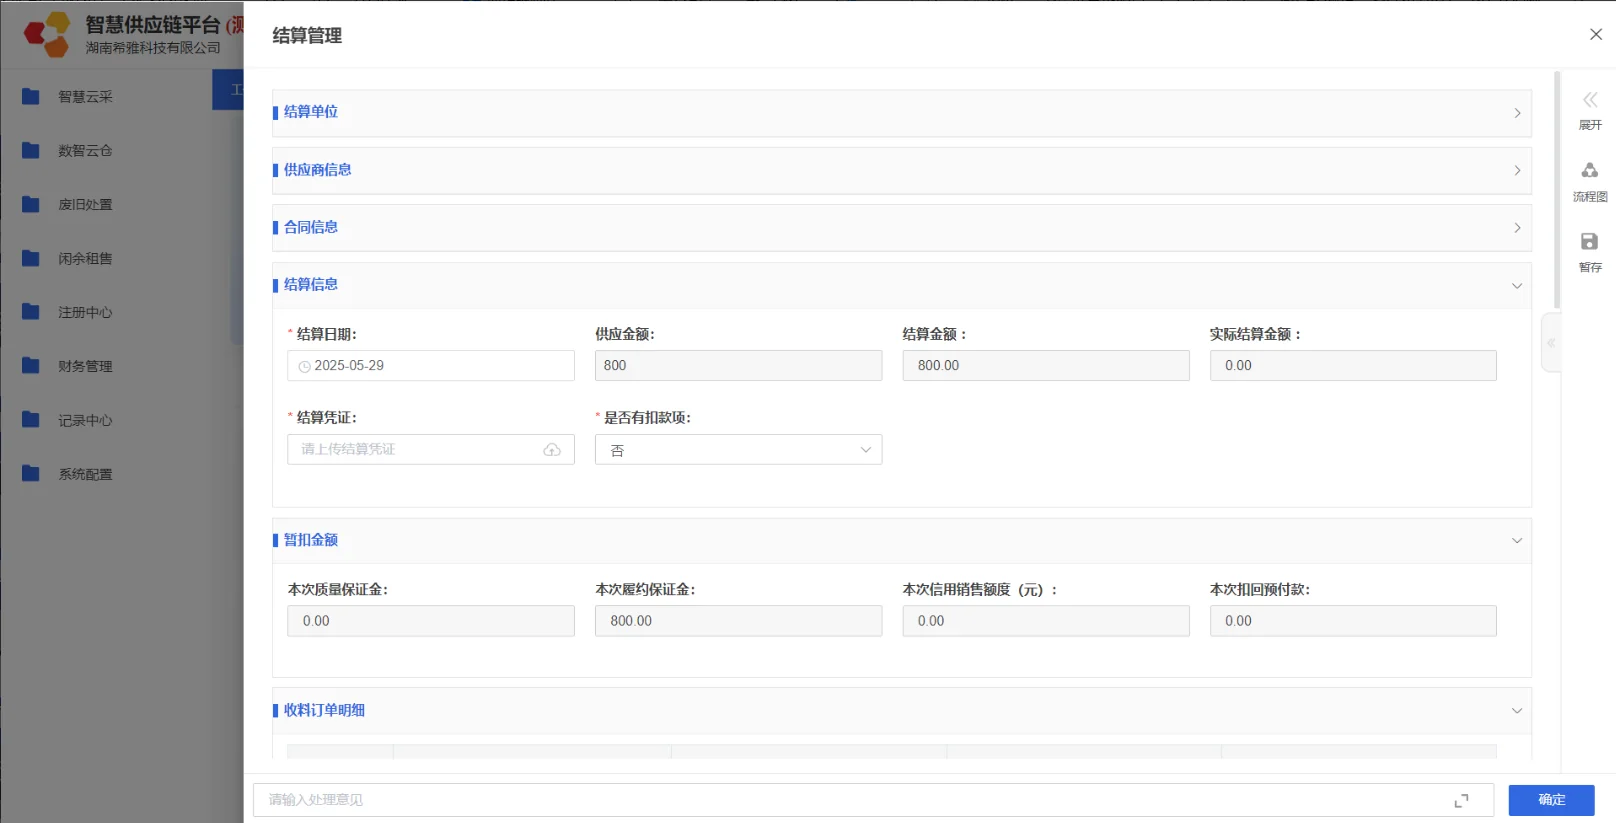Image resolution: width=1616 pixels, height=823 pixels.
Task: Click the 注册中心 folder icon
Action: point(31,312)
